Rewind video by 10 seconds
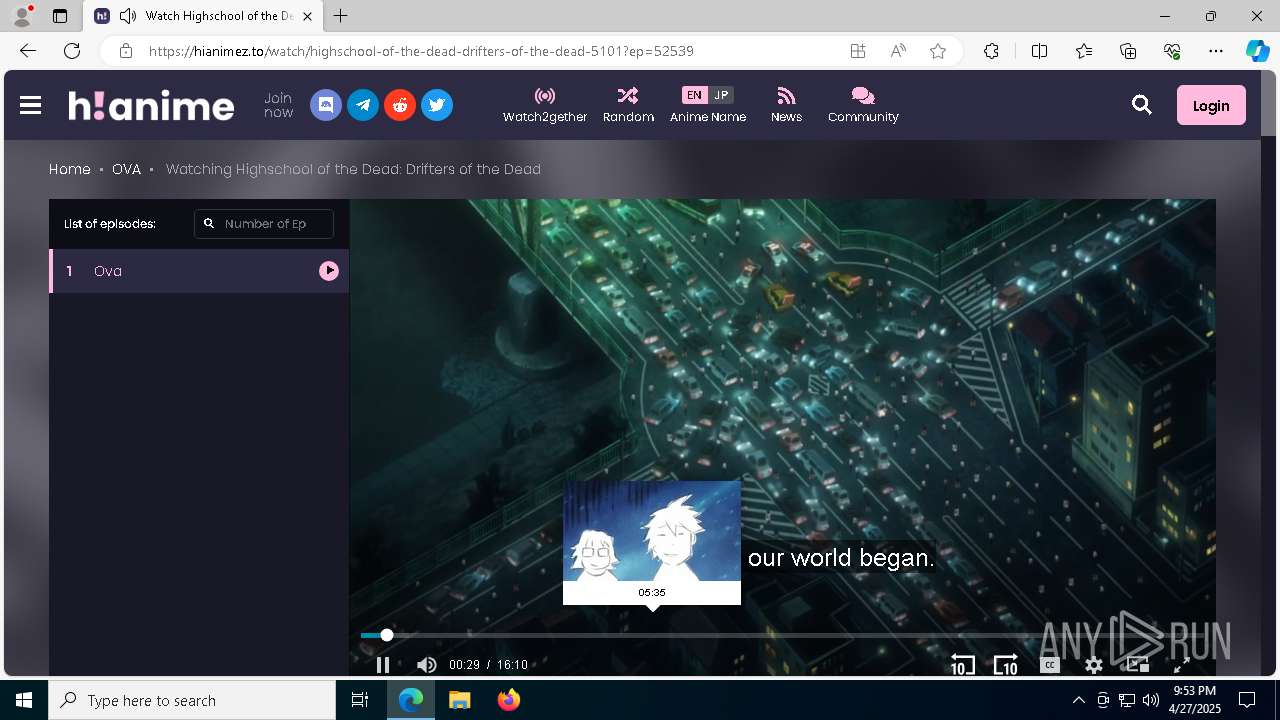The width and height of the screenshot is (1280, 720). pyautogui.click(x=962, y=665)
